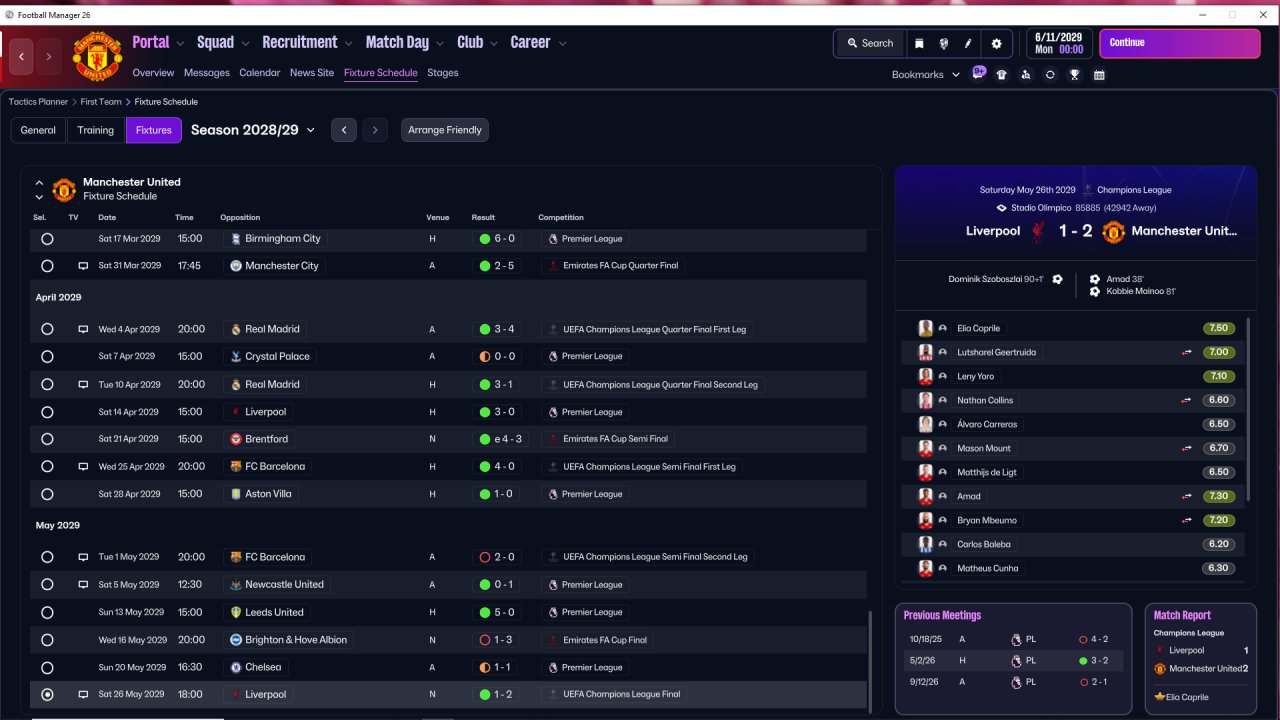Click the Liverpool crest in match summary
The width and height of the screenshot is (1280, 720).
click(1038, 231)
